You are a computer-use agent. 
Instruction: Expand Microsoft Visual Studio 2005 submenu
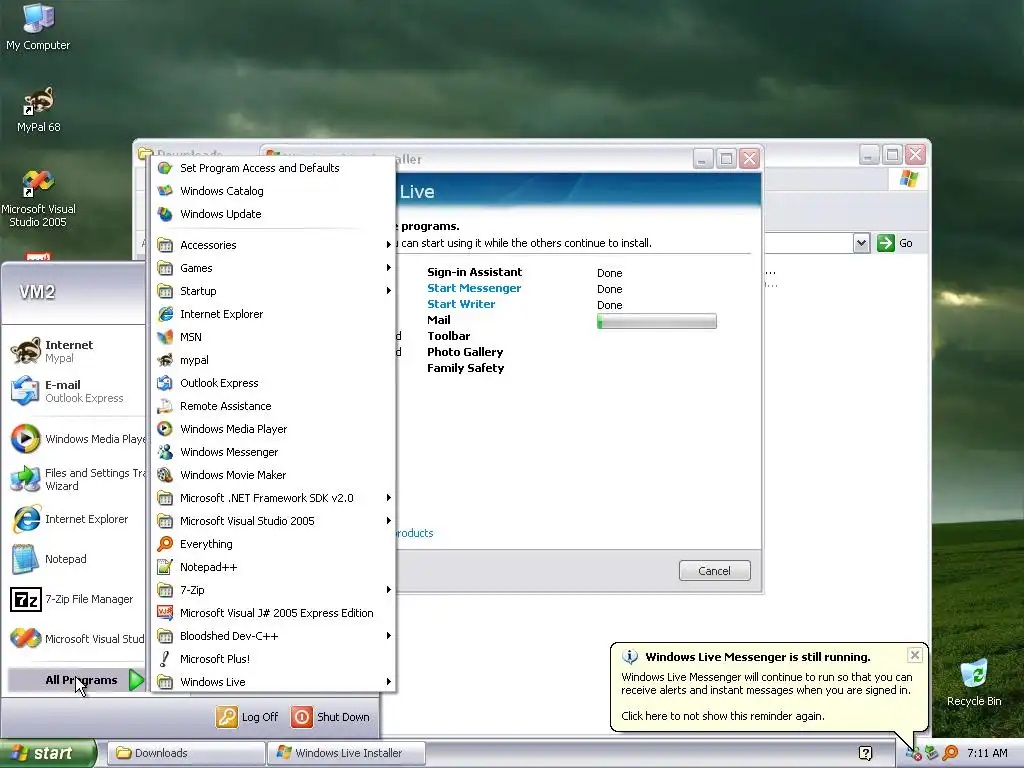click(274, 520)
